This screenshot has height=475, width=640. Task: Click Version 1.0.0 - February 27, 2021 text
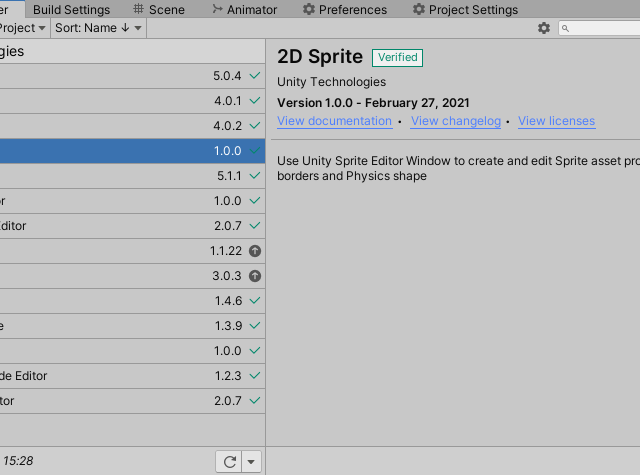point(373,103)
